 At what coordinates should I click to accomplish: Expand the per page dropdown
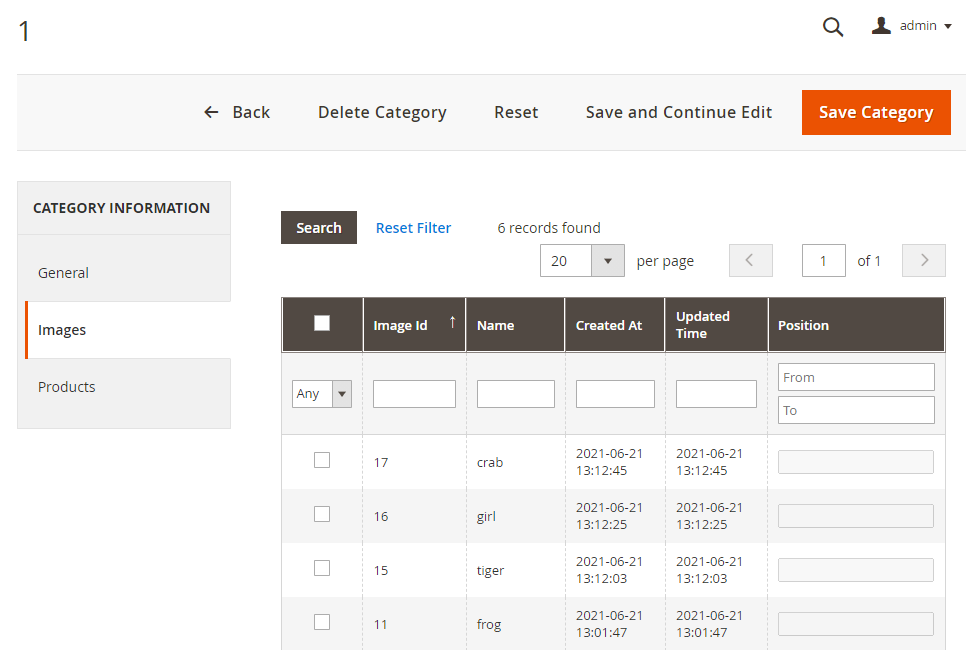click(607, 261)
